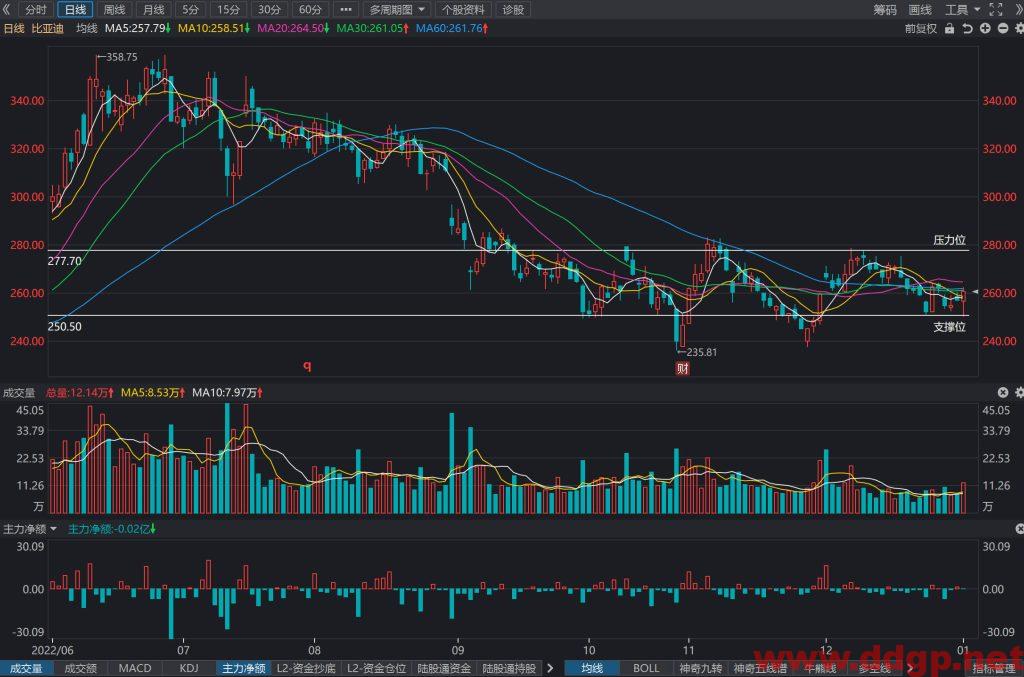Viewport: 1024px width, 677px height.
Task: Expand the 工具 tools dropdown
Action: [x=963, y=9]
